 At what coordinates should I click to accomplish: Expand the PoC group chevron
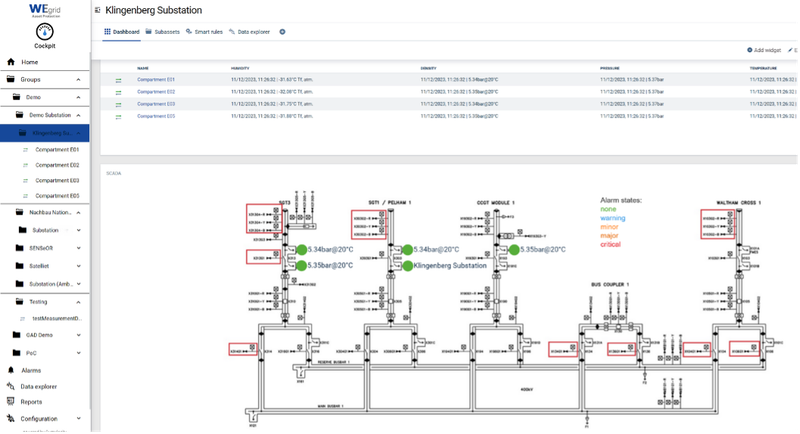coord(79,353)
